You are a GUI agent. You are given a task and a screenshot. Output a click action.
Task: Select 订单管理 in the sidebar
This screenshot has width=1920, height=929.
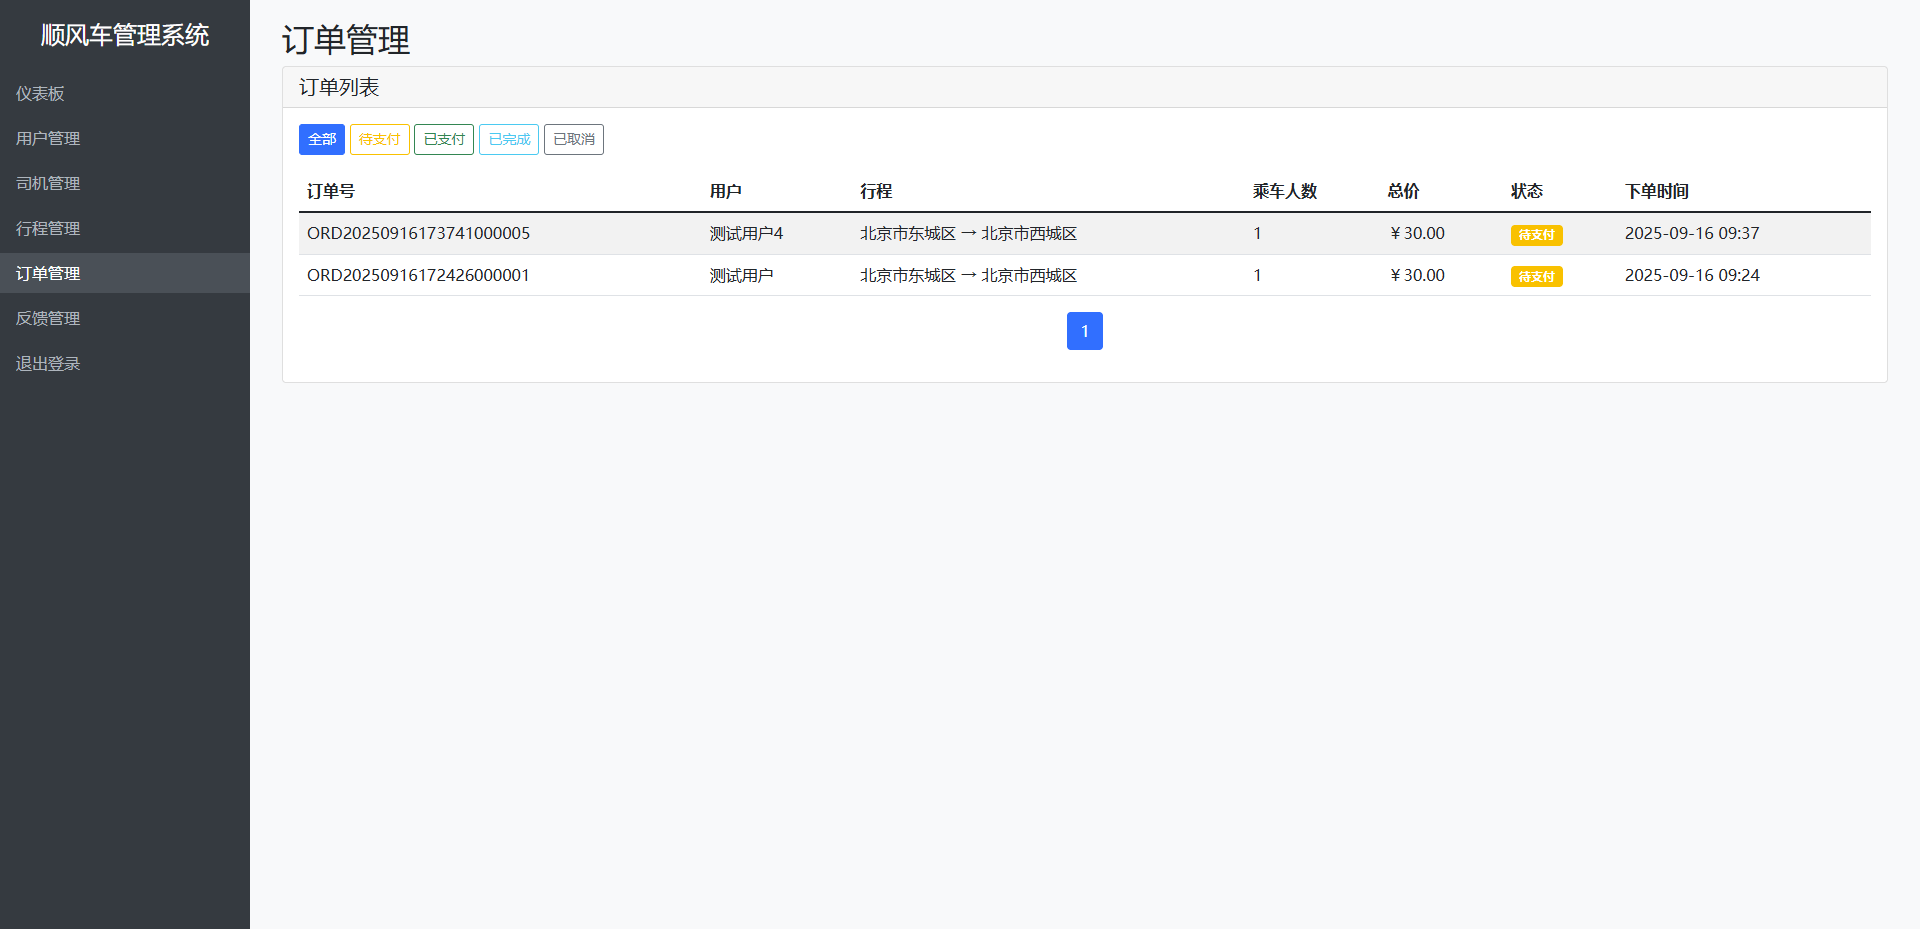tap(48, 273)
